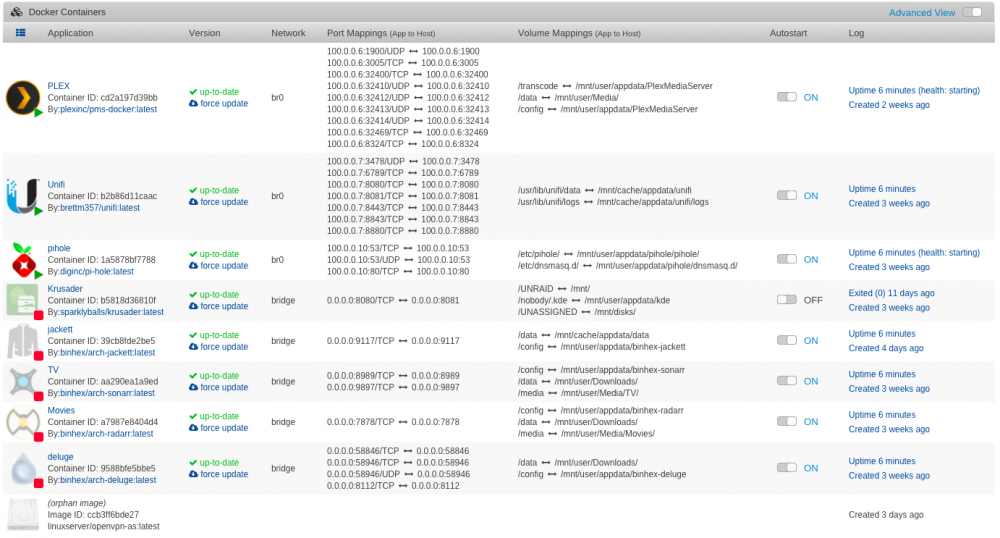Click the list view icon in header
1000x538 pixels.
(x=20, y=33)
